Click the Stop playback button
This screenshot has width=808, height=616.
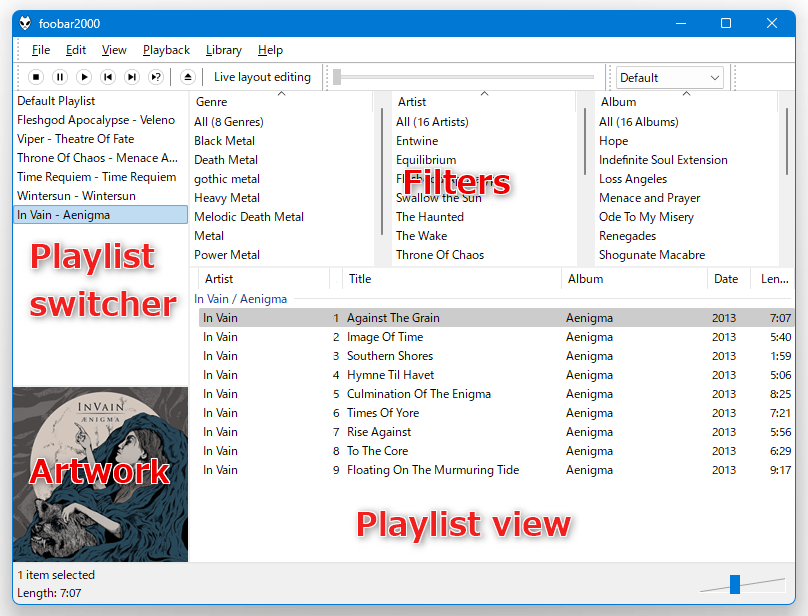point(36,77)
